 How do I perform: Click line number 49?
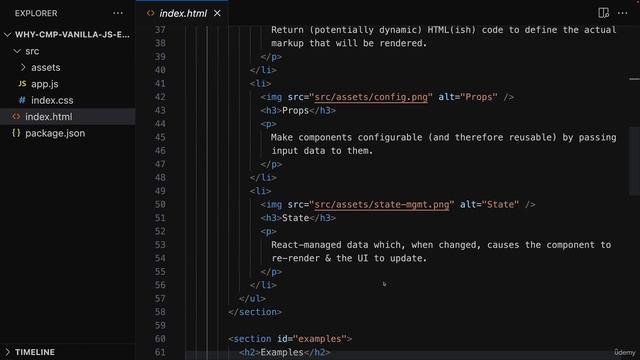click(160, 191)
